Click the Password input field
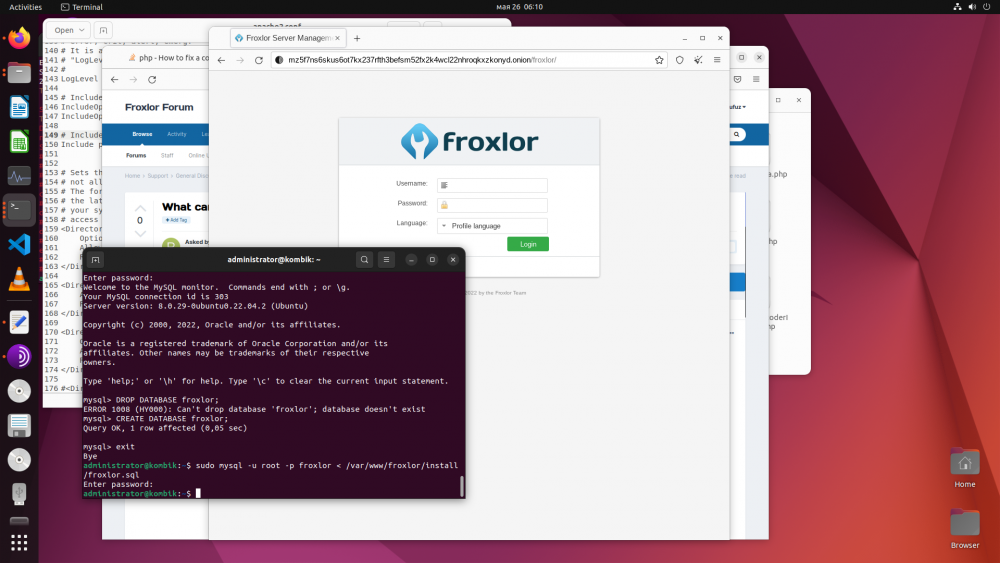1000x563 pixels. click(492, 205)
